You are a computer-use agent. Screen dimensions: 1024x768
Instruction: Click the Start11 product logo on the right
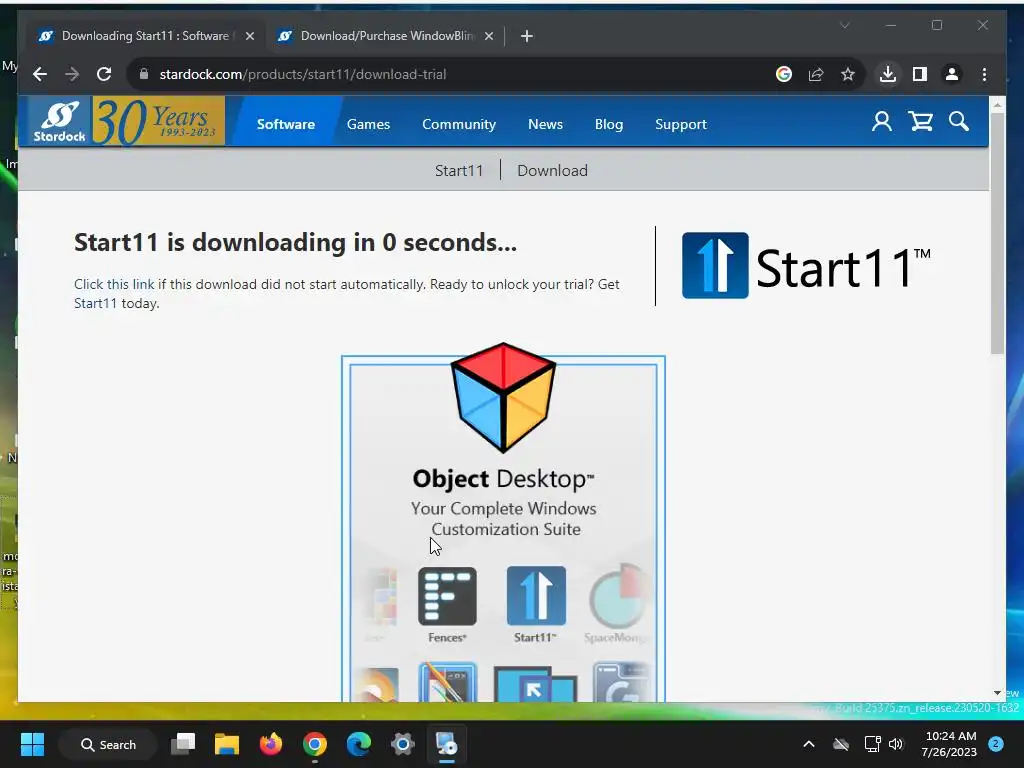[806, 266]
